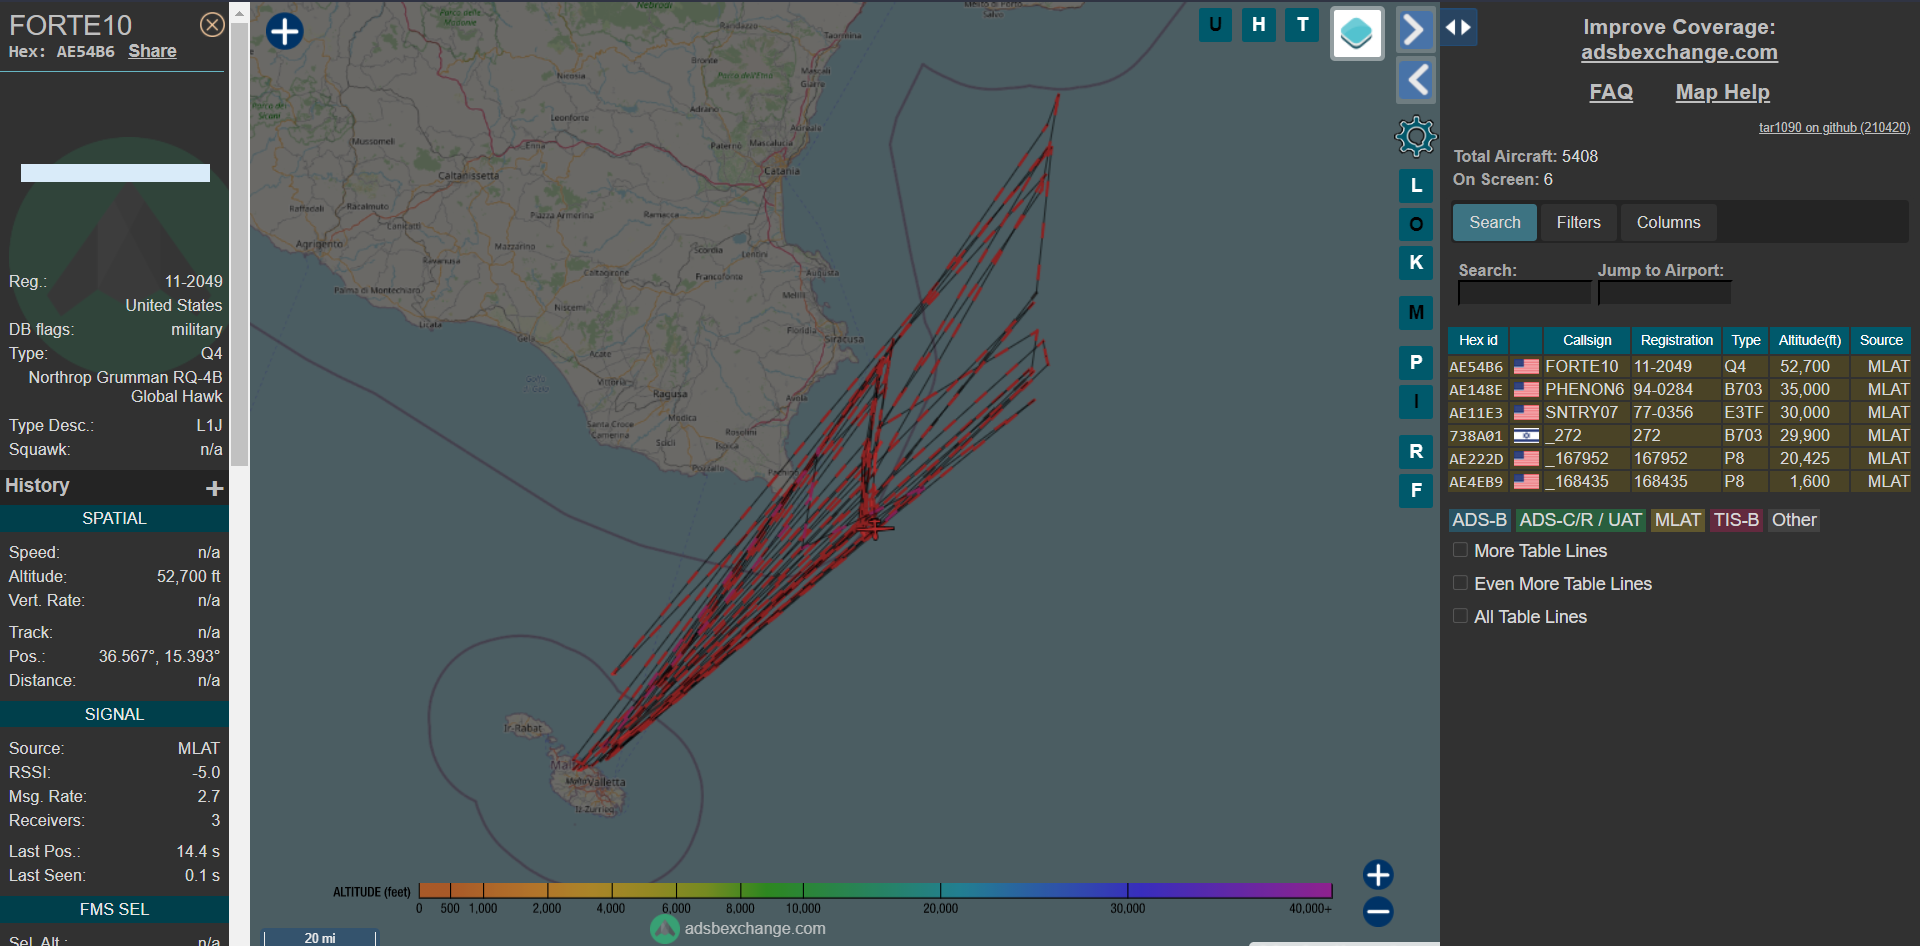This screenshot has height=946, width=1920.
Task: Toggle sidebar width with double-arrow button
Action: click(x=1459, y=27)
